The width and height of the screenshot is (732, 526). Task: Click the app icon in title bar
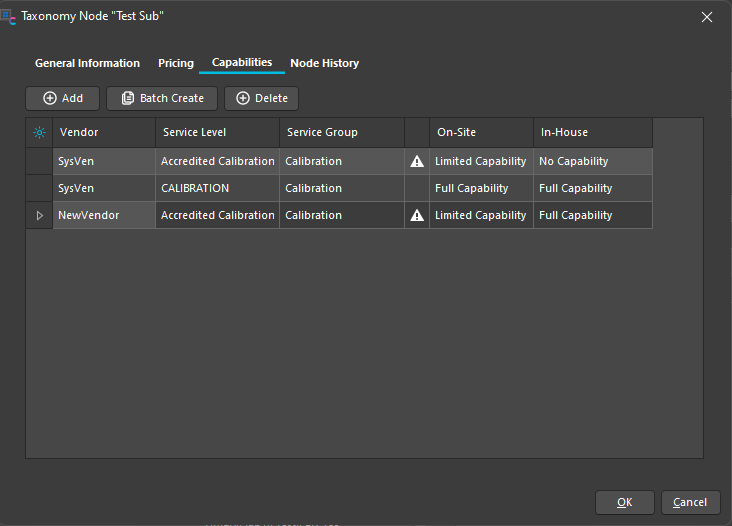(10, 17)
